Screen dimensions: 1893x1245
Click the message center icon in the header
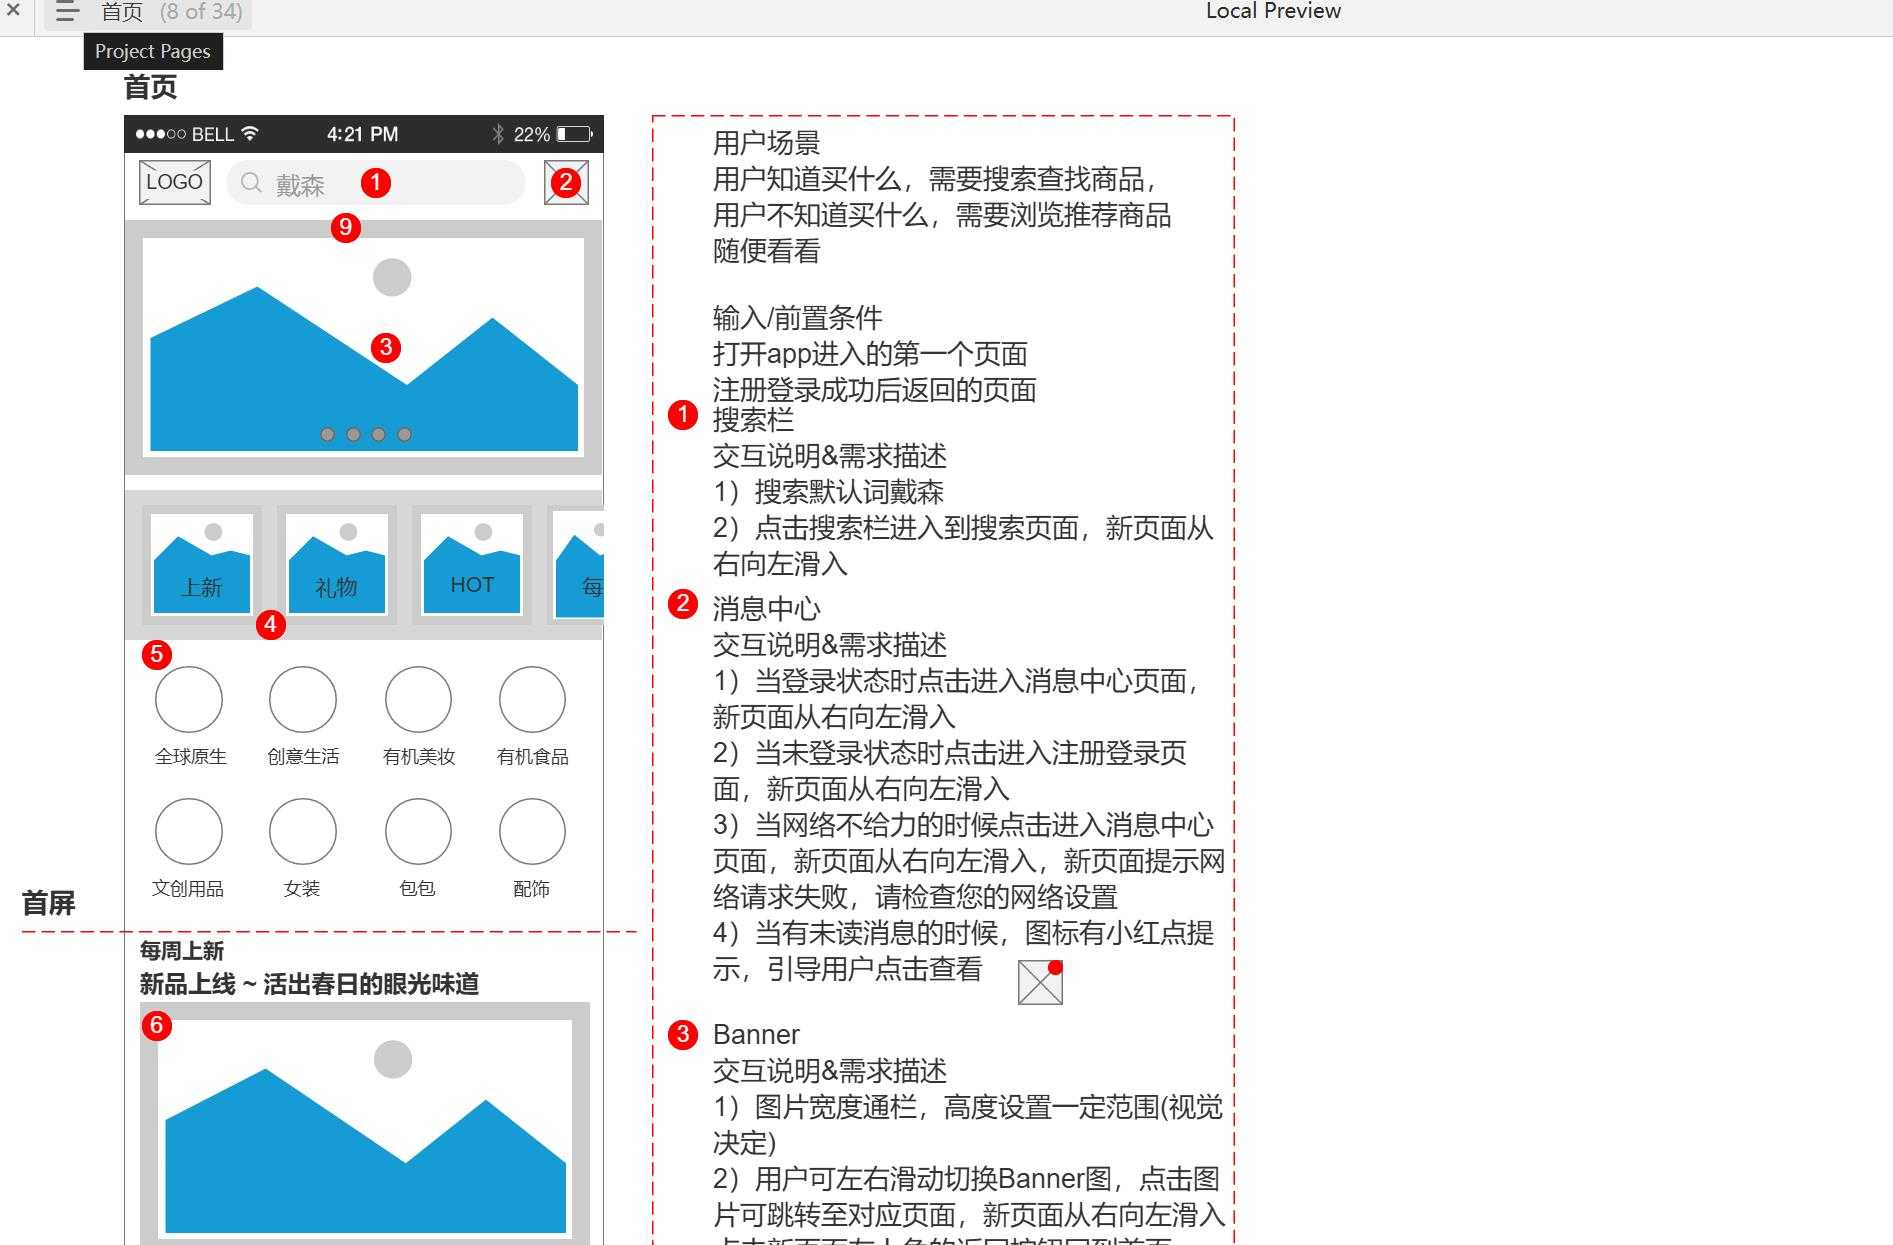tap(566, 182)
